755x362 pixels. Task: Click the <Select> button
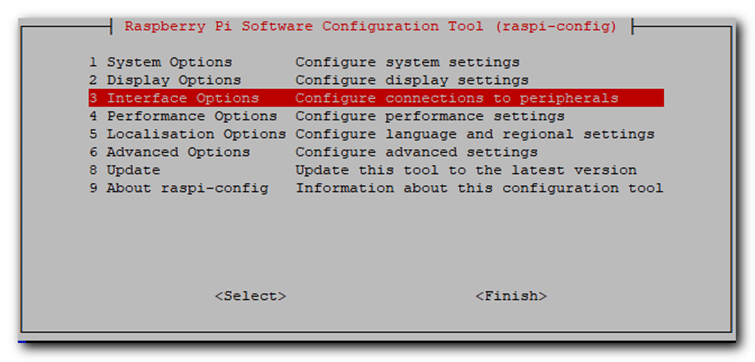point(250,296)
